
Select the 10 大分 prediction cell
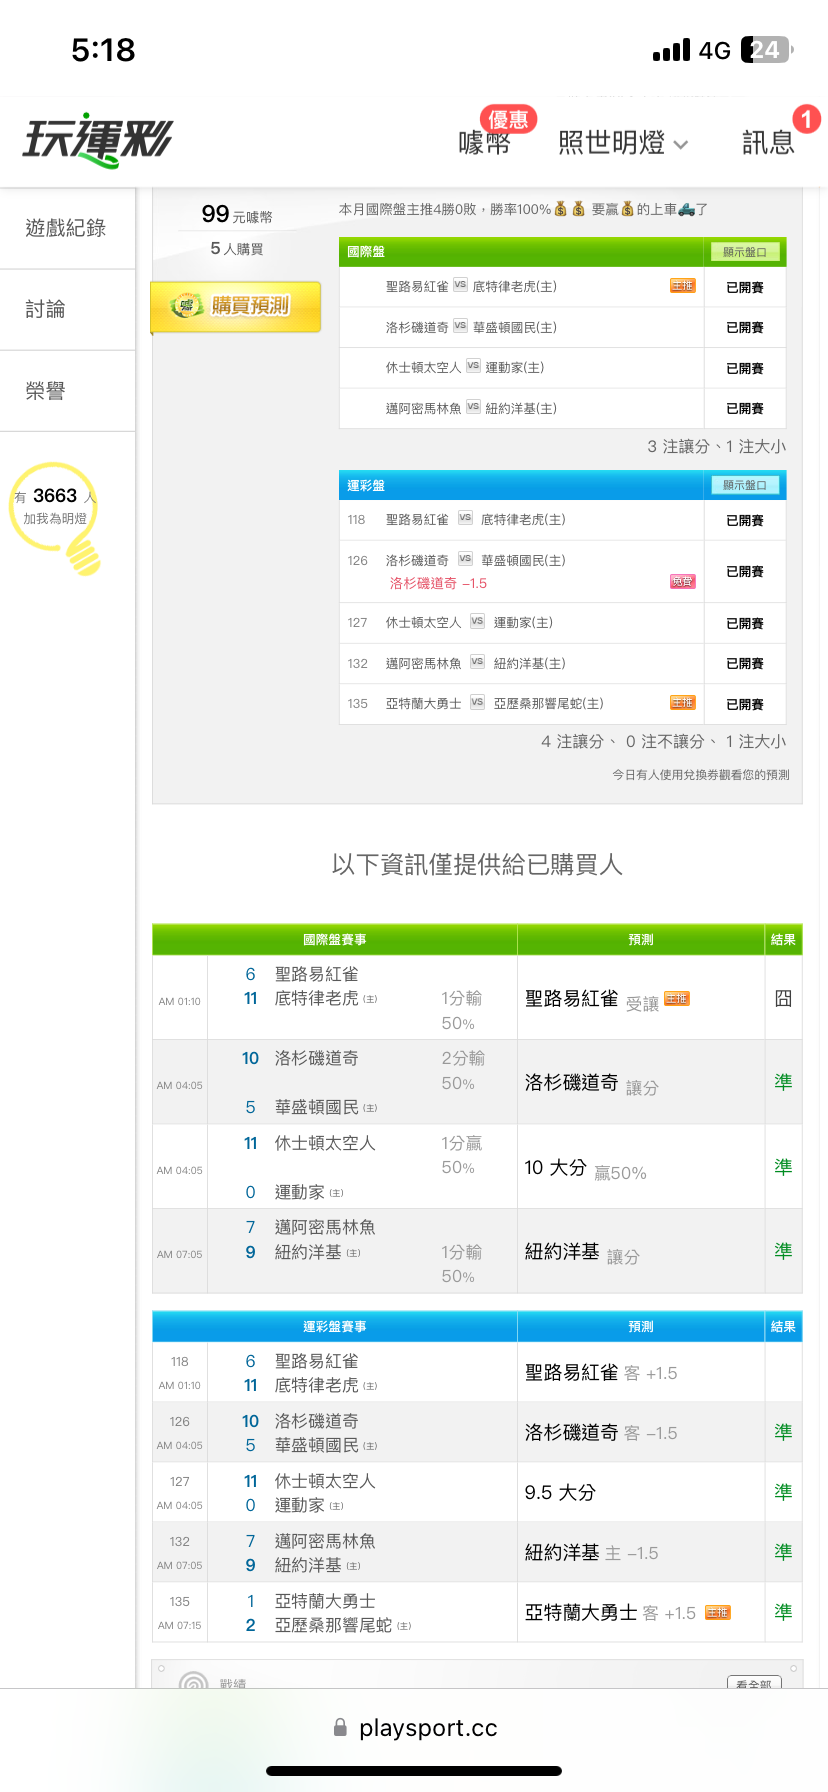(x=641, y=1168)
